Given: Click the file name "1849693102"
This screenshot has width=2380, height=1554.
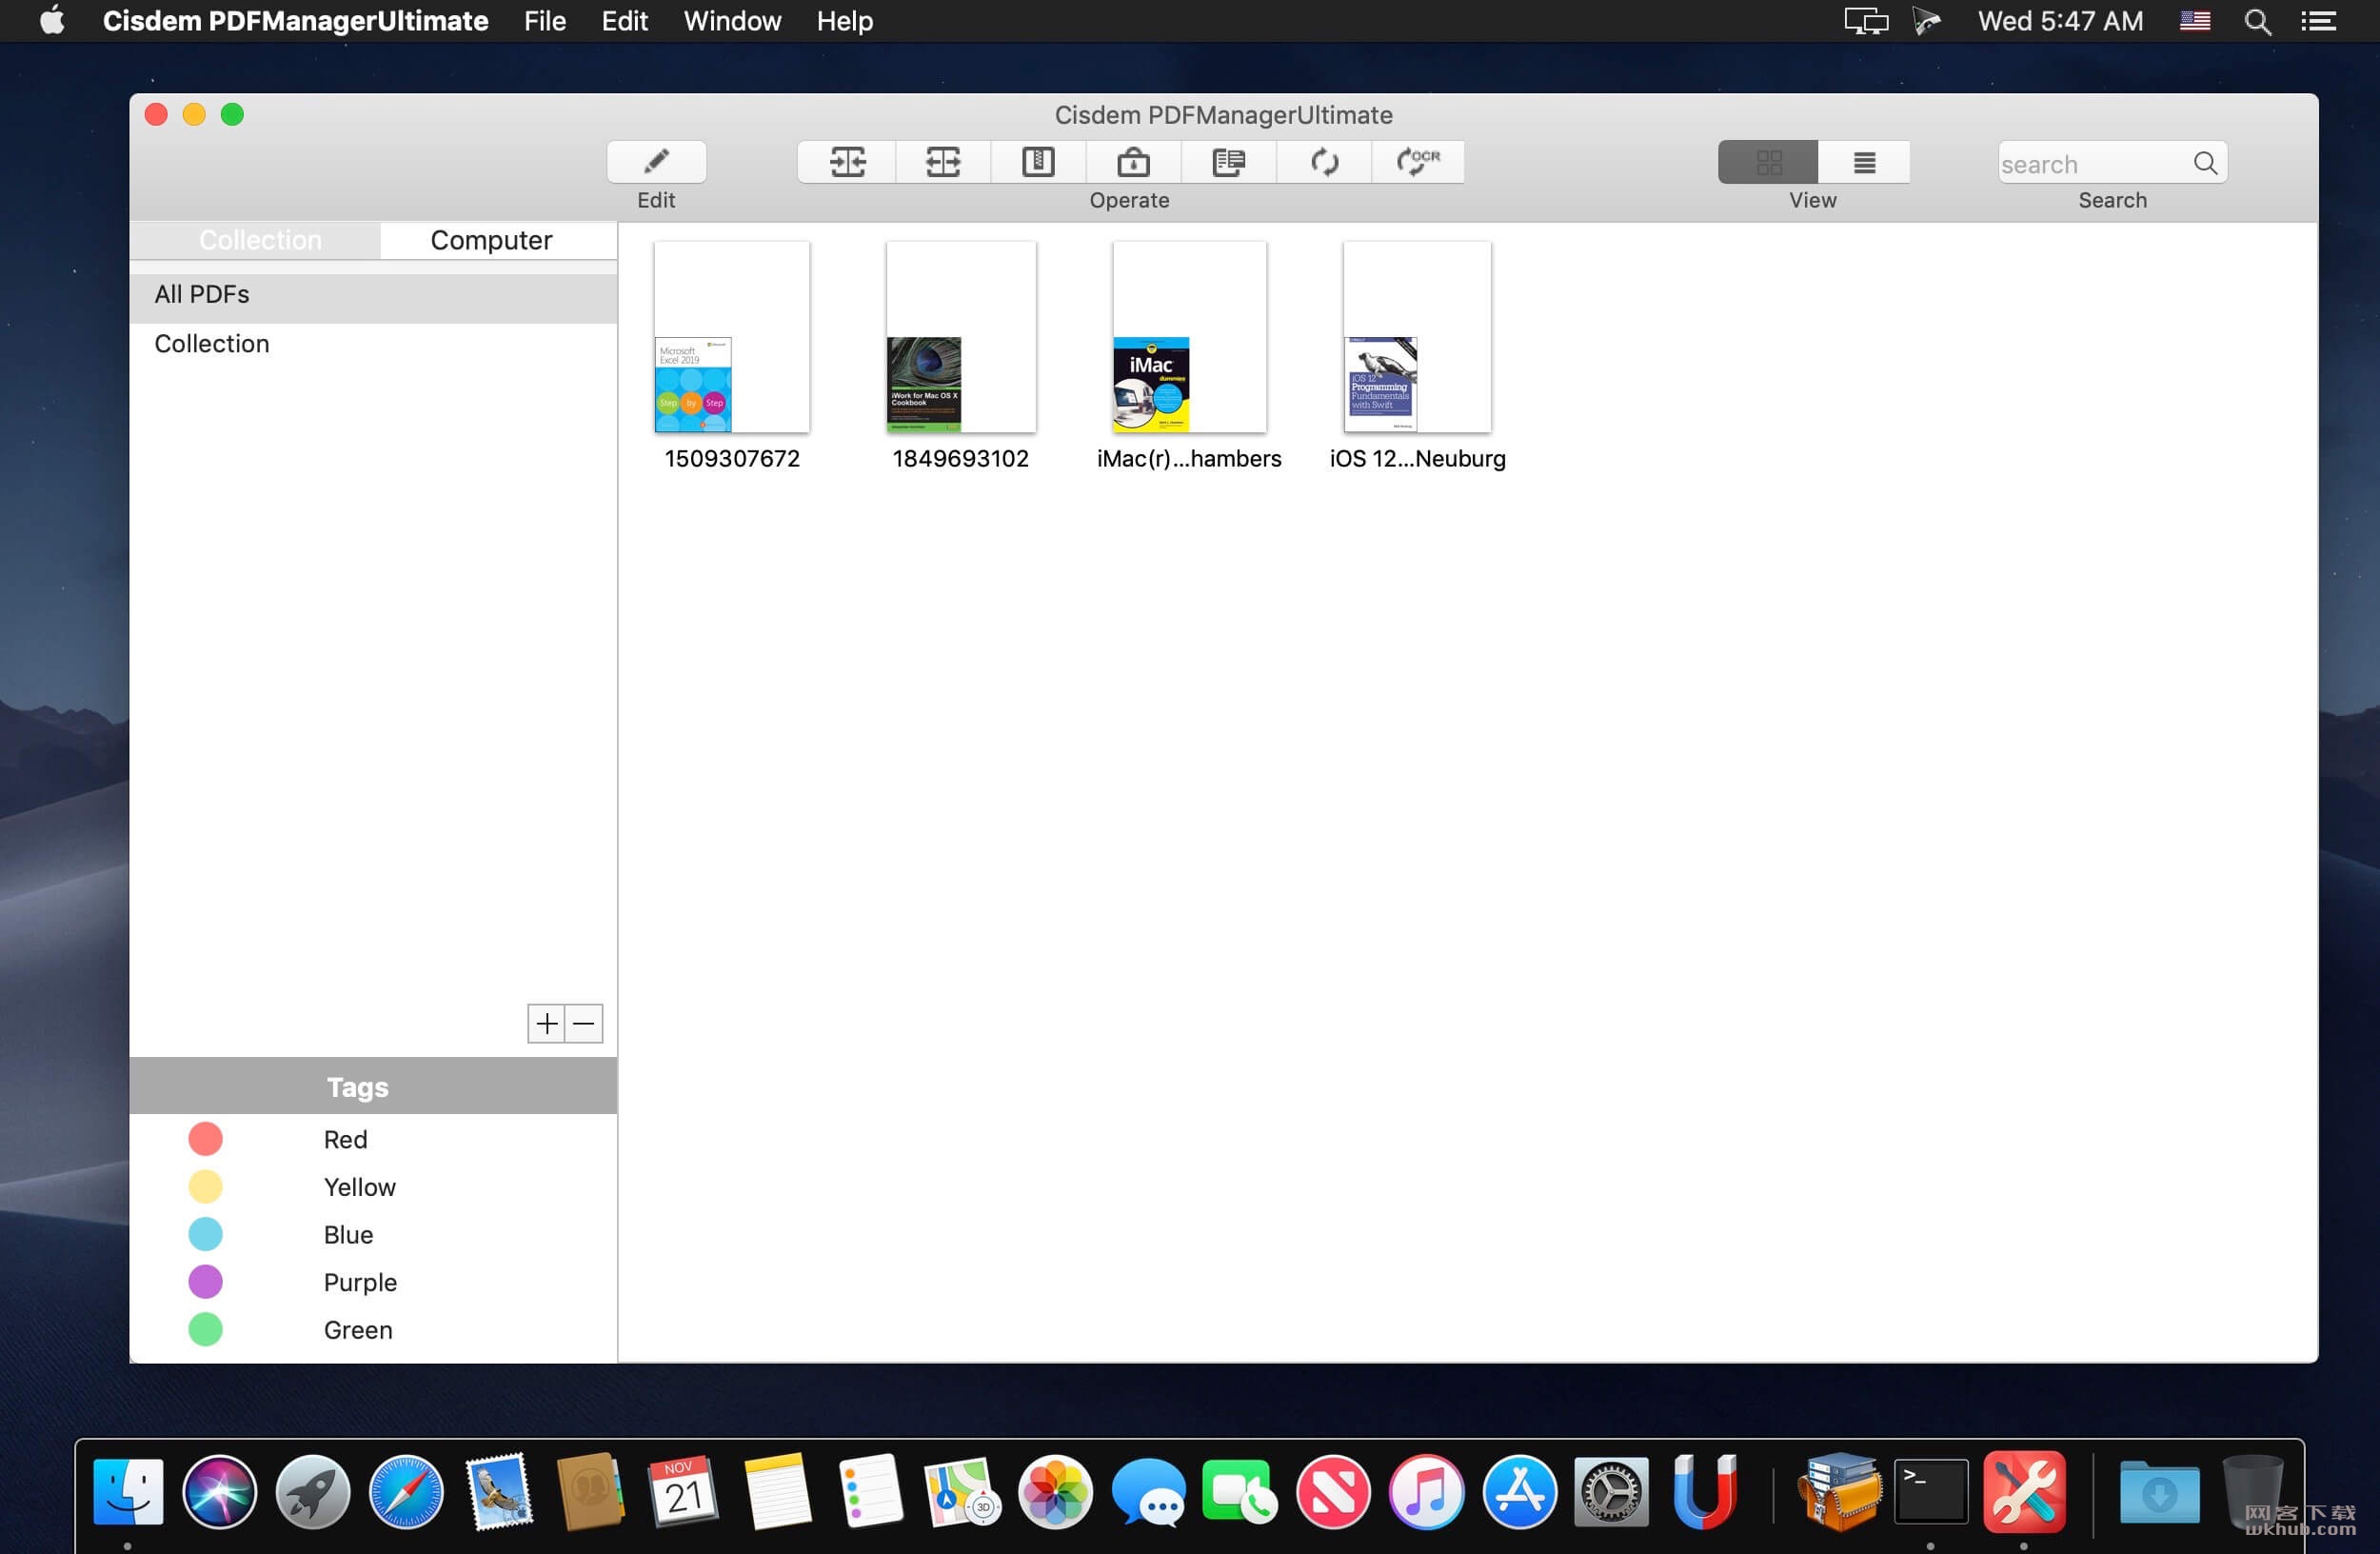Looking at the screenshot, I should (960, 459).
